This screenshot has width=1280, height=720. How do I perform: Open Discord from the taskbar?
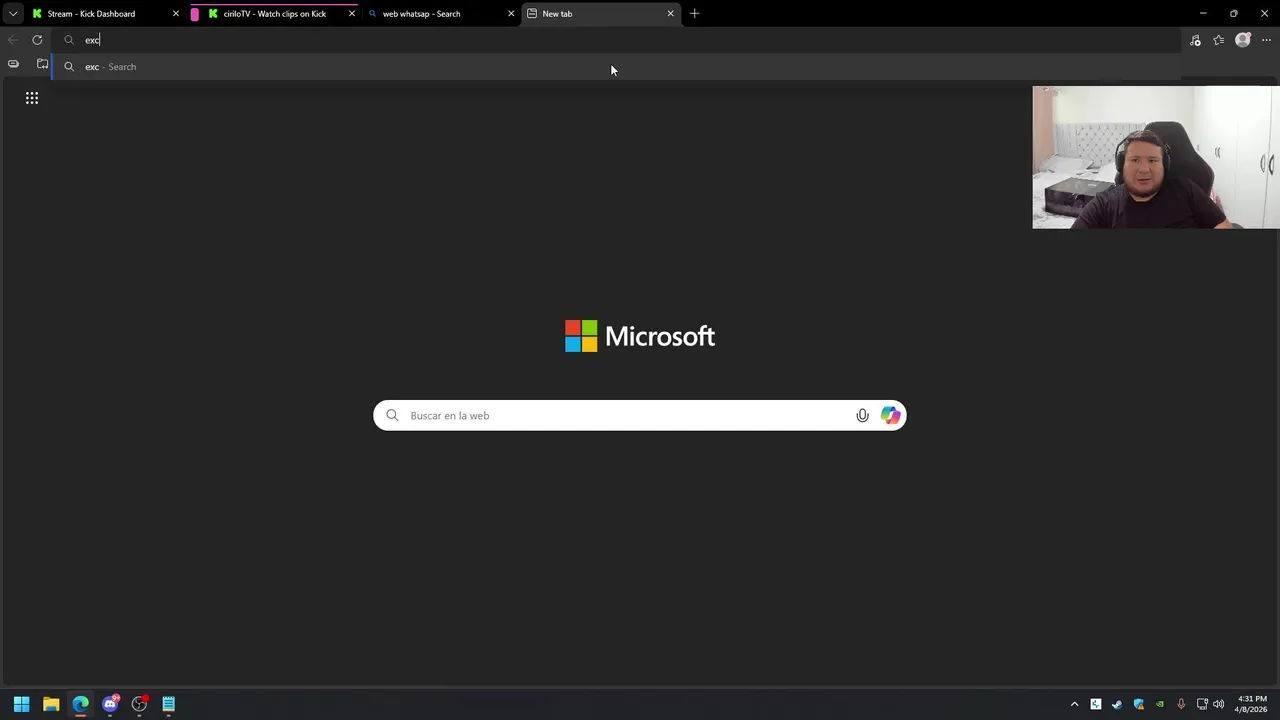[x=110, y=704]
